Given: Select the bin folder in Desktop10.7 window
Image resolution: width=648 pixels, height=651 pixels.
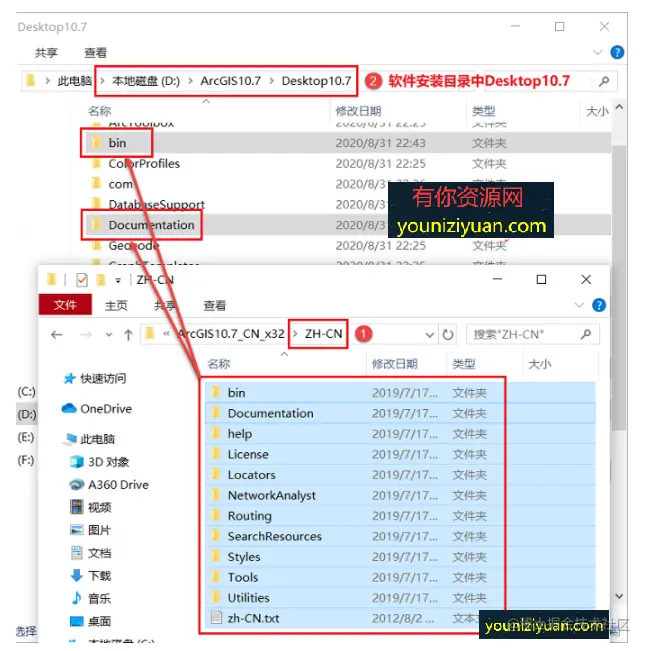Looking at the screenshot, I should [347, 143].
